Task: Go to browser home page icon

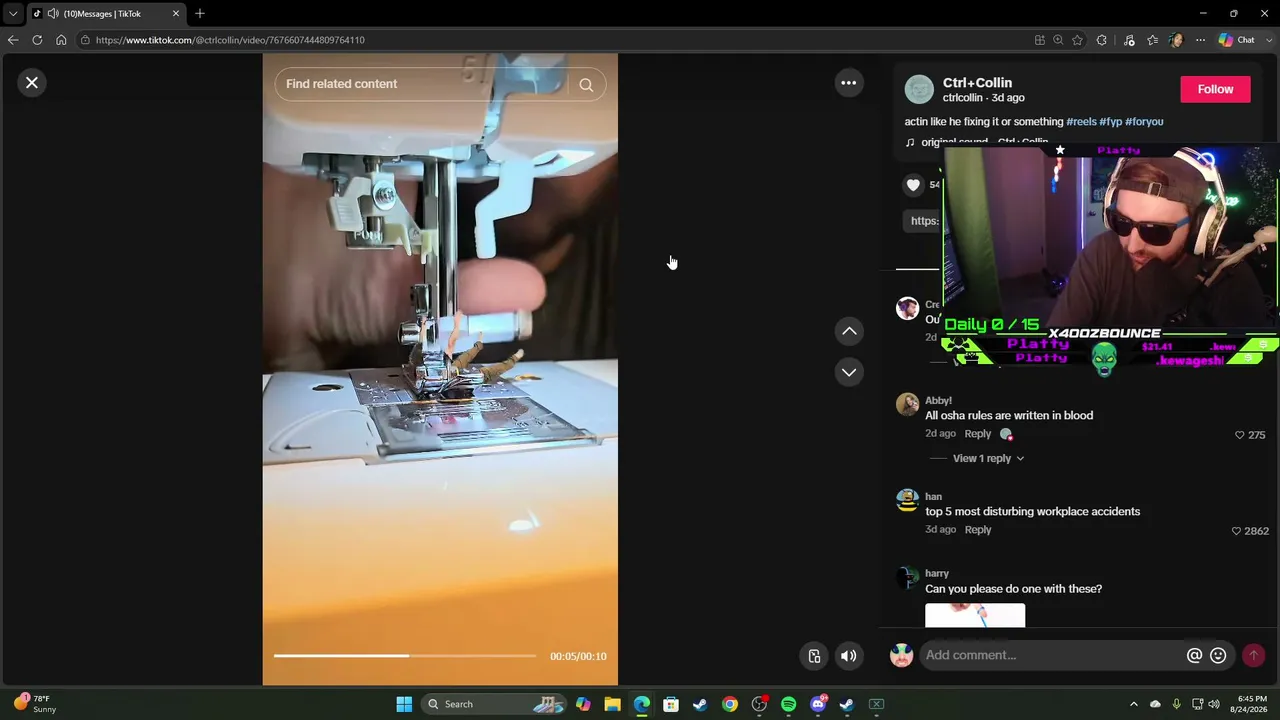Action: [x=61, y=40]
